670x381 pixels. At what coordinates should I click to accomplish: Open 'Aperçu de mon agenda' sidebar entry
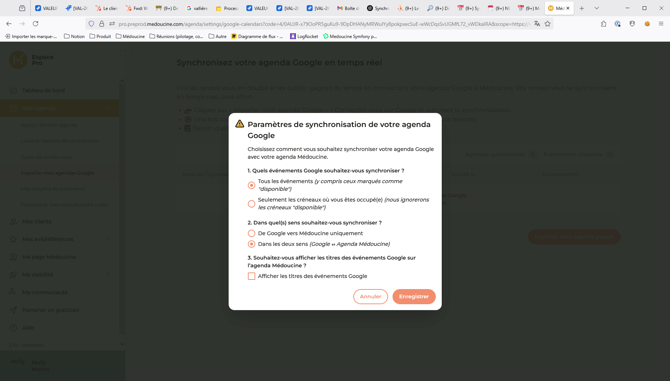click(49, 125)
